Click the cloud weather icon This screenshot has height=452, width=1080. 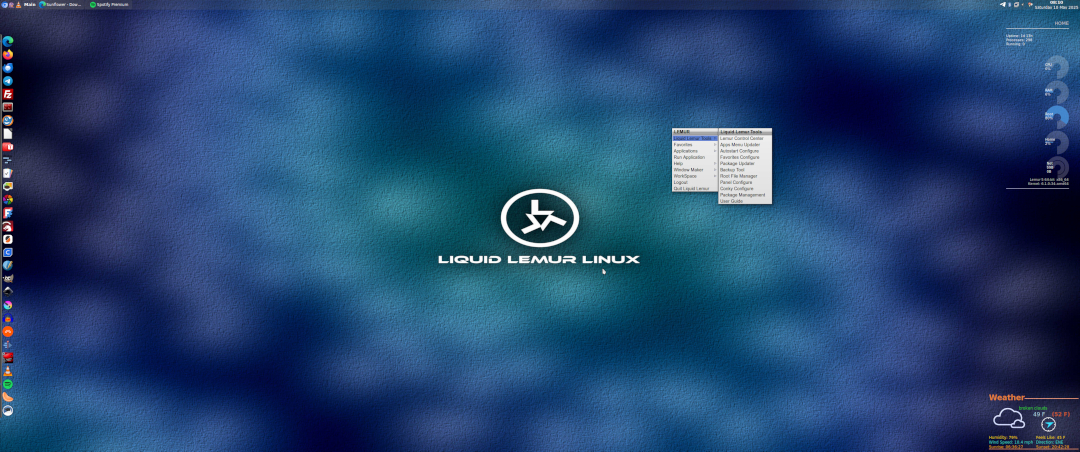tap(1009, 418)
